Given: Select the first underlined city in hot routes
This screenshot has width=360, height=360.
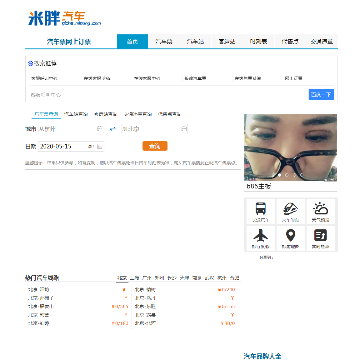Looking at the screenshot, I should click(x=122, y=278).
